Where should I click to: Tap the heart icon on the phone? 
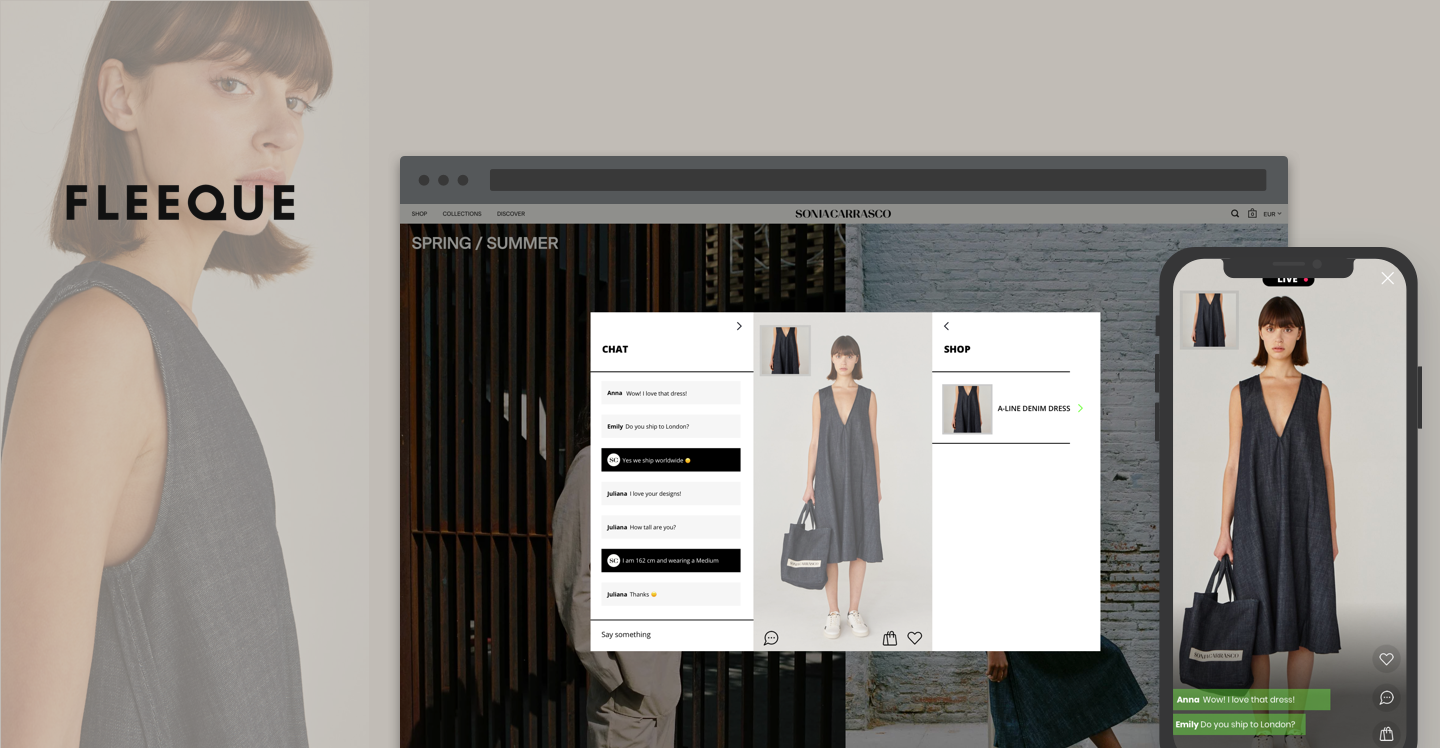(1386, 659)
